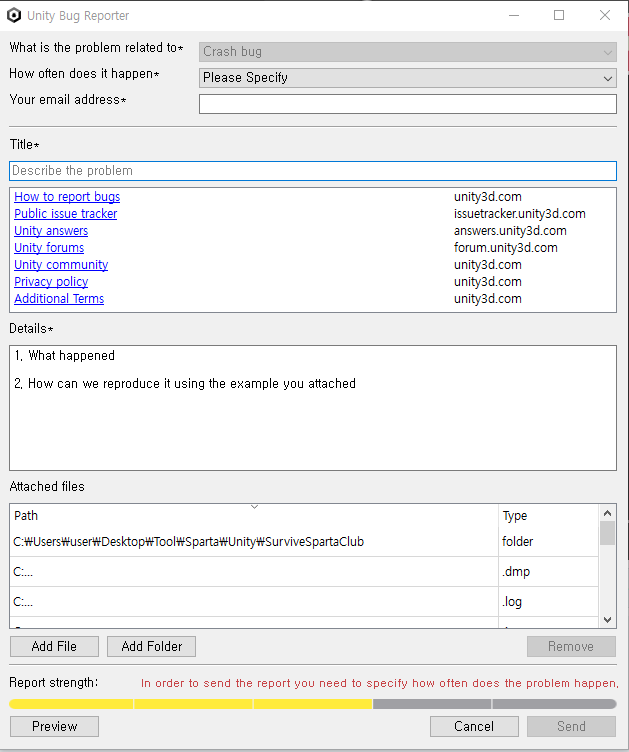The width and height of the screenshot is (629, 752).
Task: Open the 'How often does it happen' dropdown
Action: click(408, 78)
